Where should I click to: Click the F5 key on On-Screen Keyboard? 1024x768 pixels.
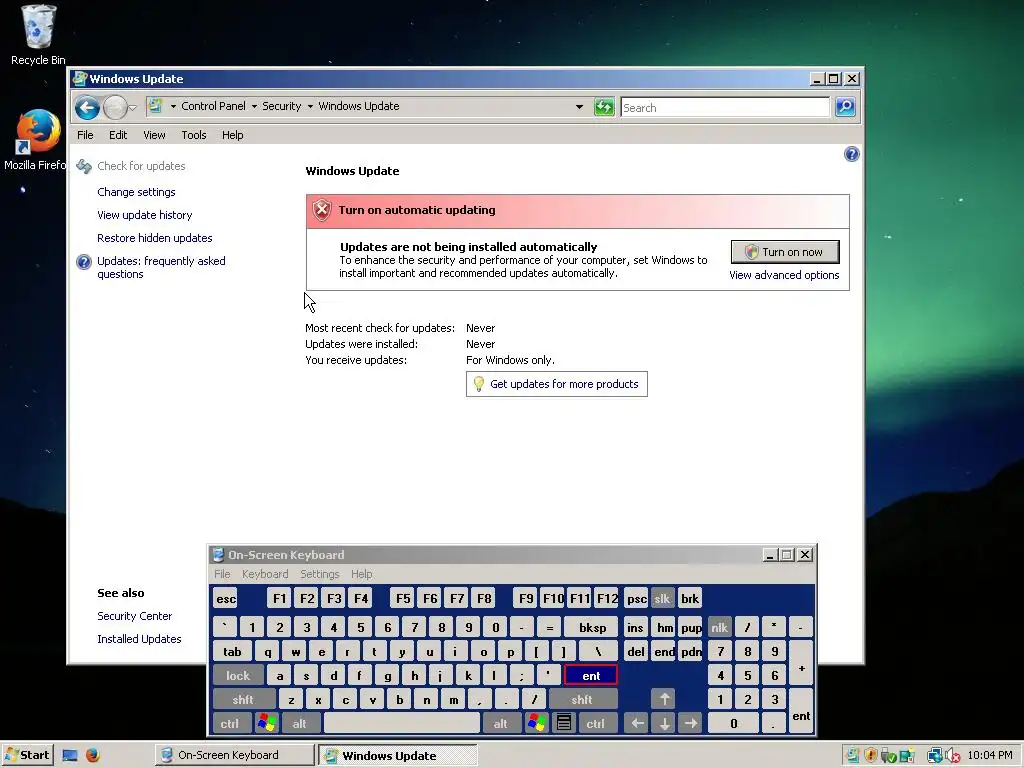[403, 598]
